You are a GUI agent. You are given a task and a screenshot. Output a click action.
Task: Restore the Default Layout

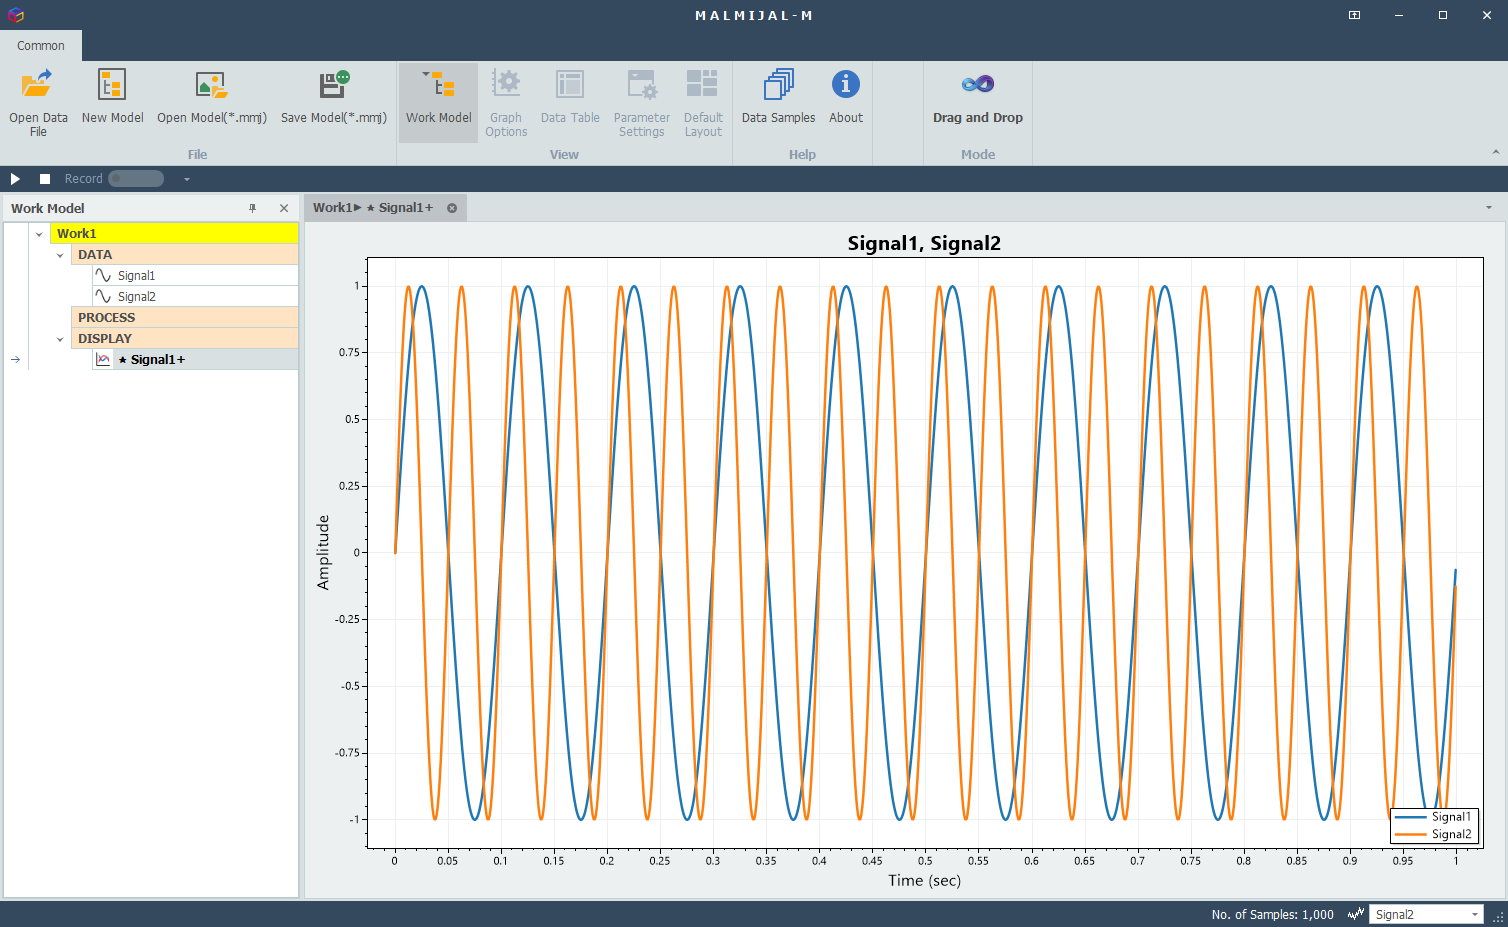click(703, 102)
